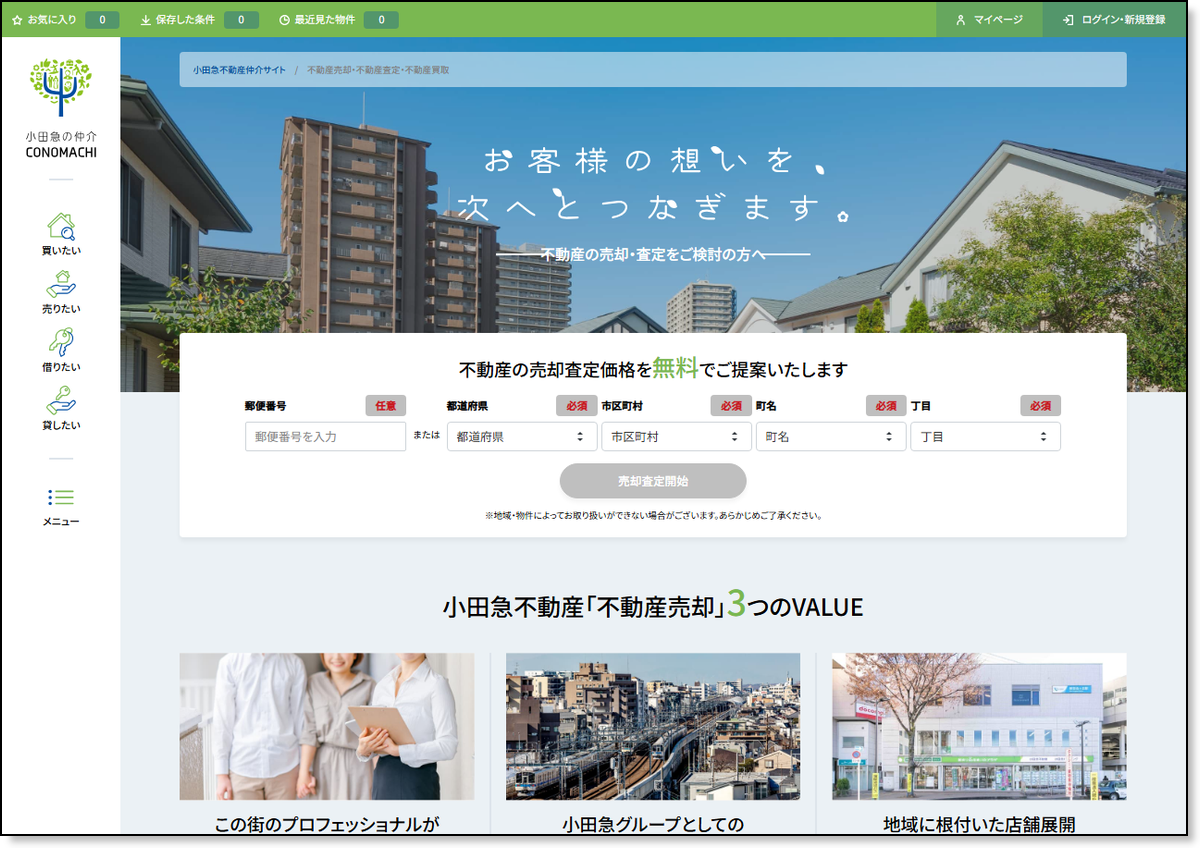Open the メニュー list icon
This screenshot has width=1200, height=848.
61,497
